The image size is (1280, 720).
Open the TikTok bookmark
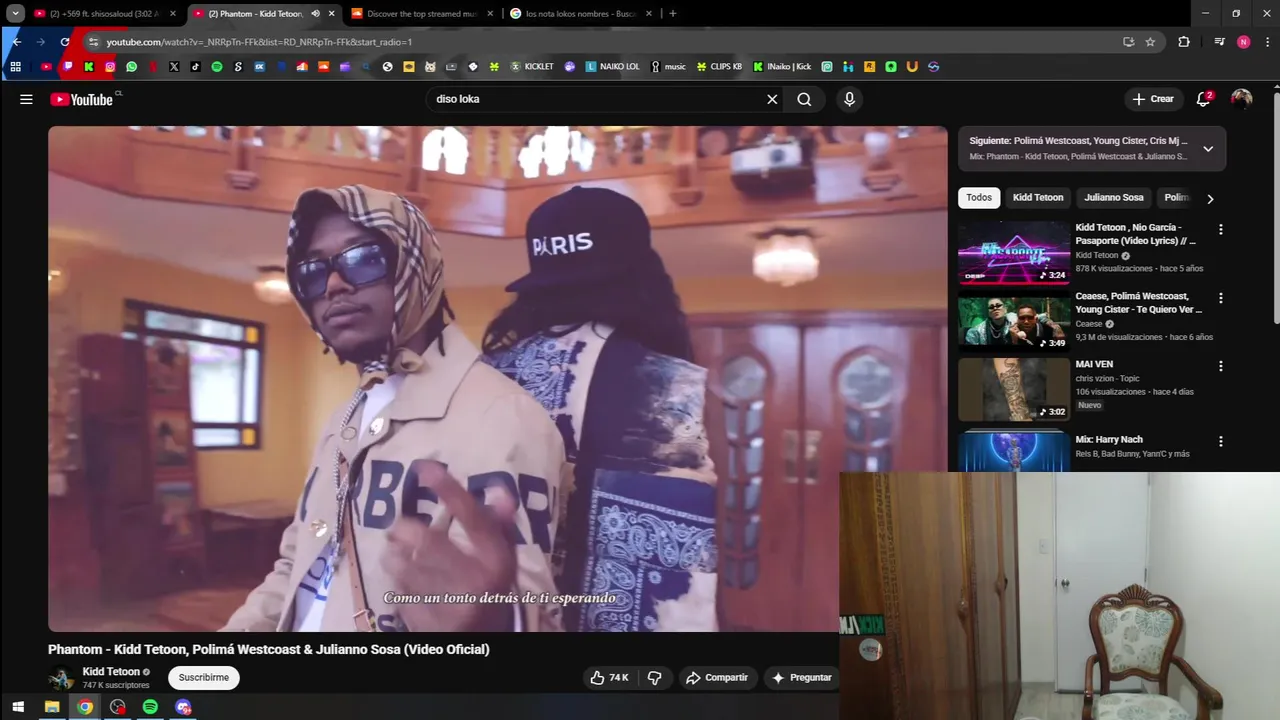(x=195, y=67)
